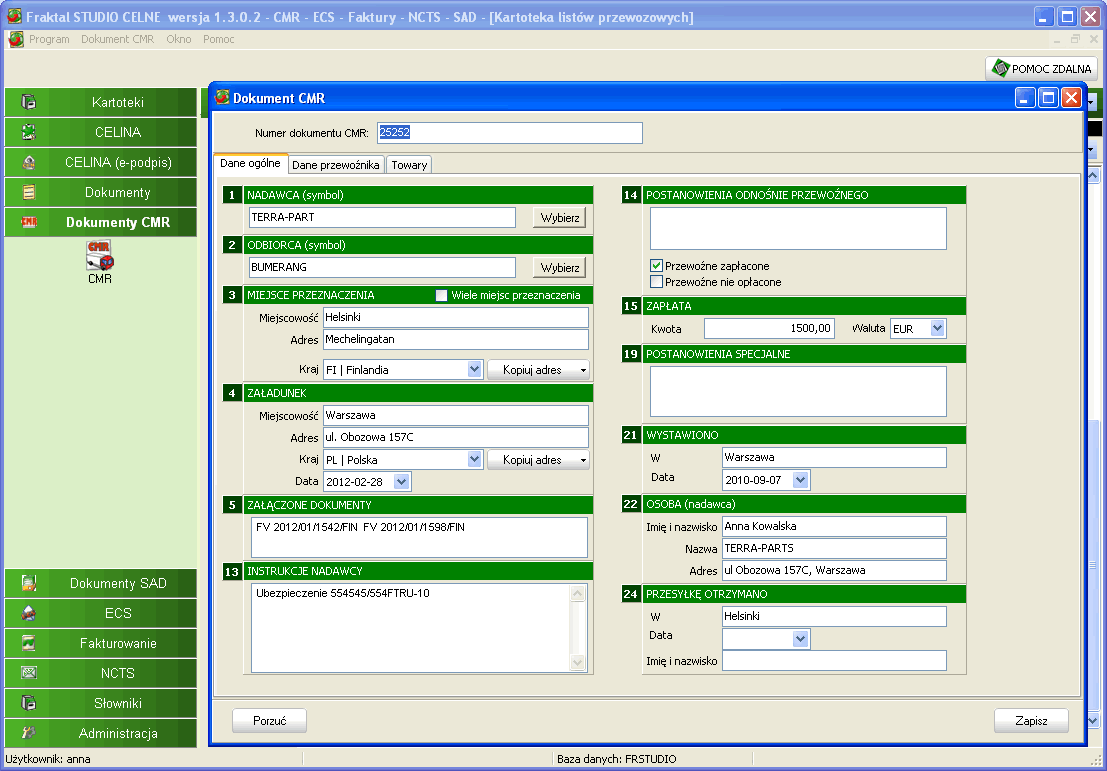Check 'Przewoźne nie opłacone' checkbox
1107x771 pixels.
click(x=657, y=282)
